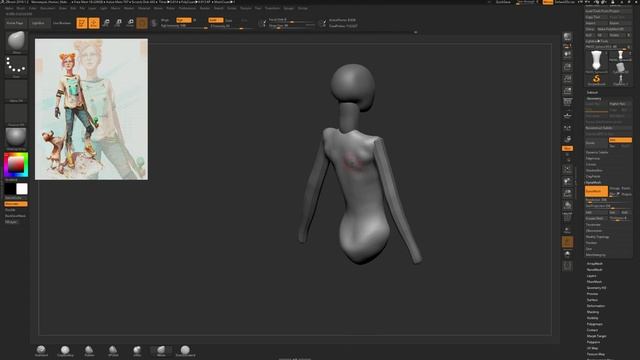Select the Rotate transform icon in top shelf
640x360 pixels.
[130, 23]
